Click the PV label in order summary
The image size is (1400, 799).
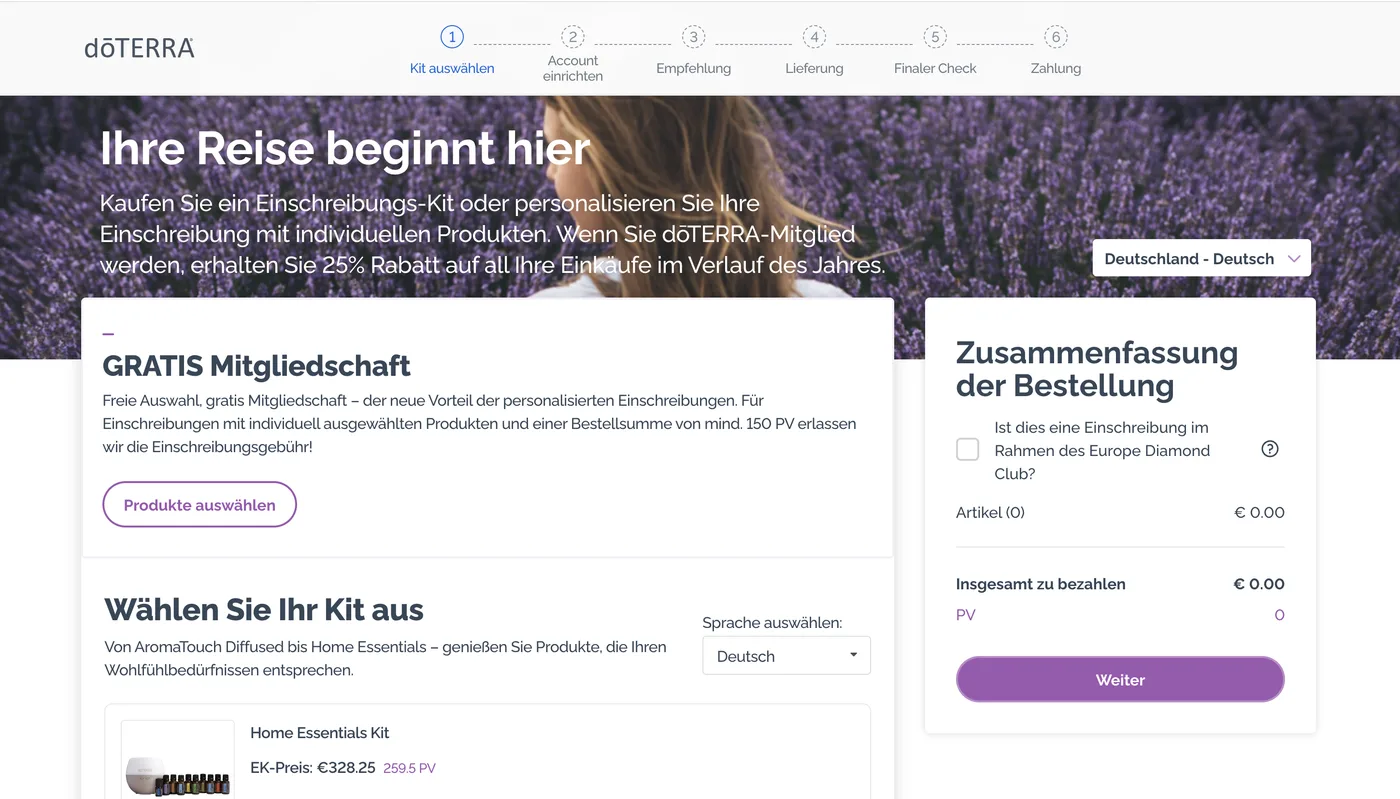[966, 615]
